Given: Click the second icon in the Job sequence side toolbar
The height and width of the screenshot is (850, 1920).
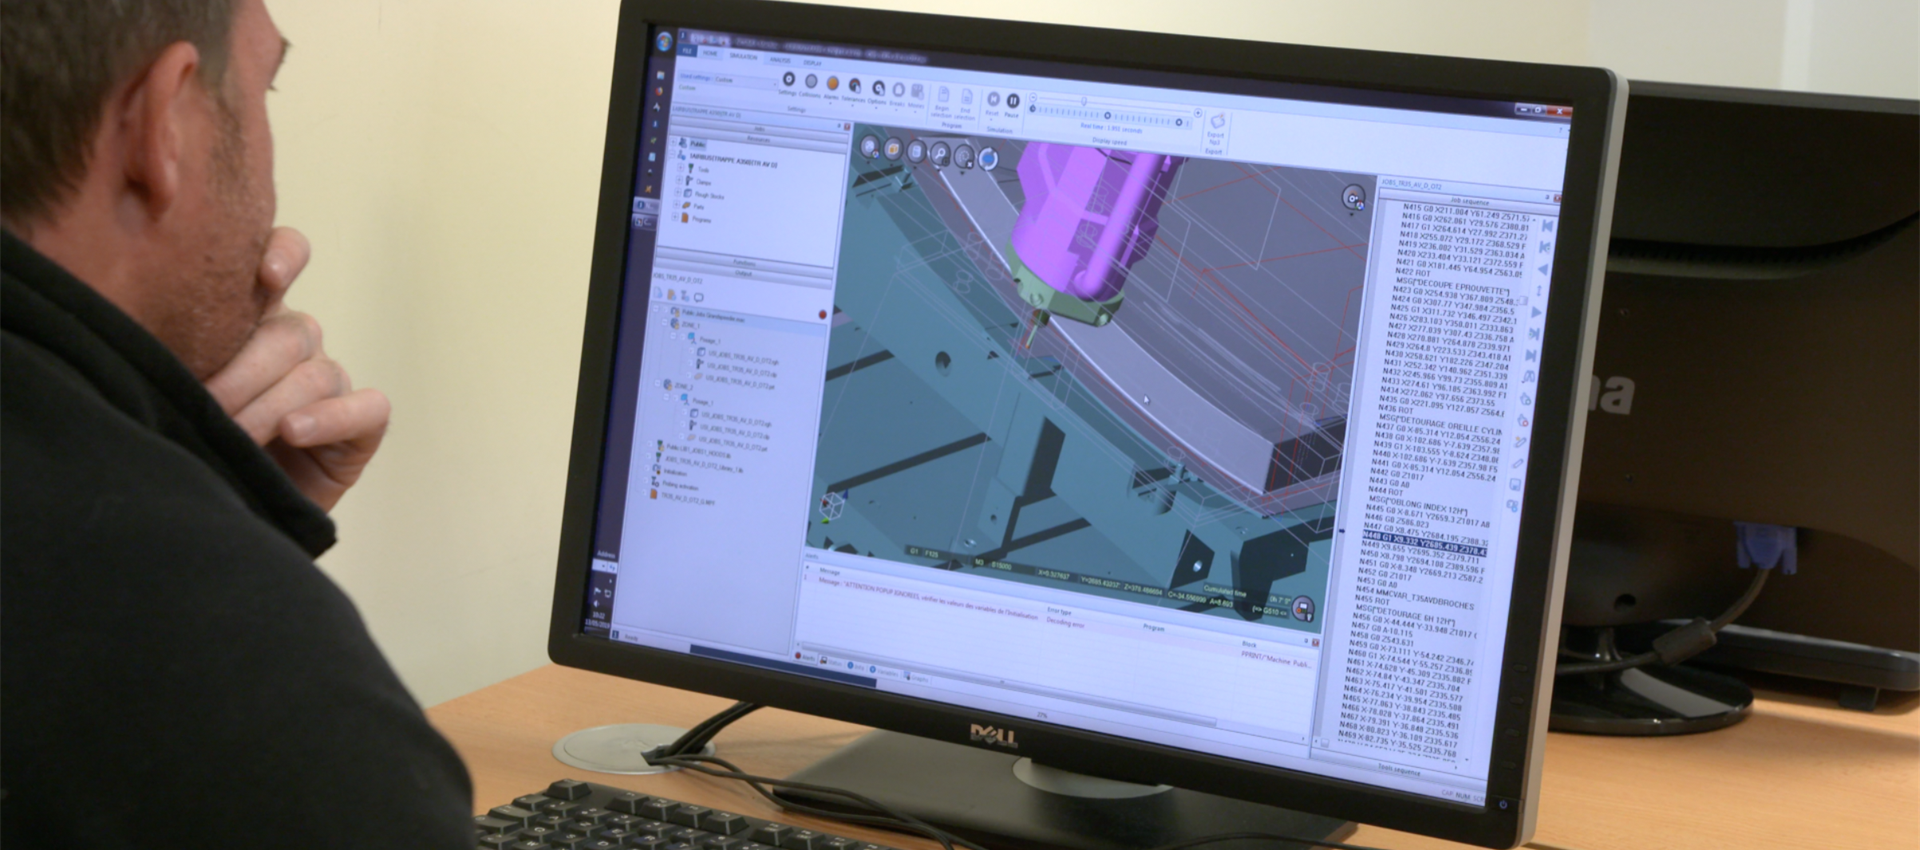Looking at the screenshot, I should pos(1544,247).
